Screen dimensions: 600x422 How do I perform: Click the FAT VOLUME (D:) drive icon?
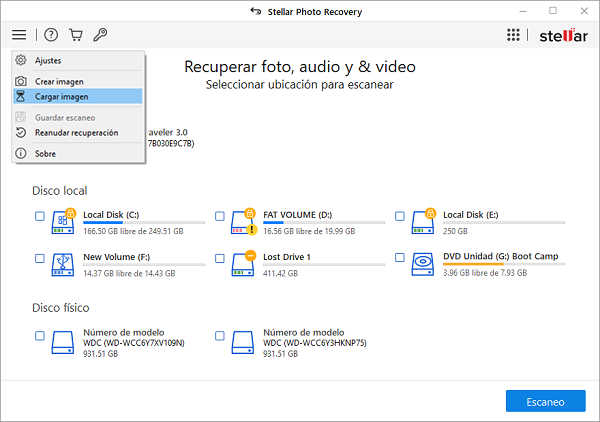243,222
